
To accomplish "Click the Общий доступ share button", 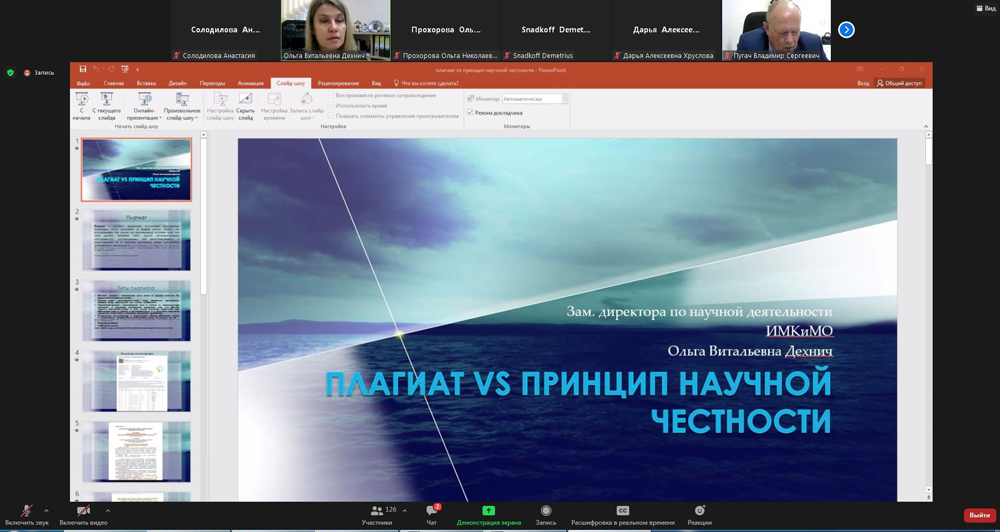I will [x=899, y=83].
